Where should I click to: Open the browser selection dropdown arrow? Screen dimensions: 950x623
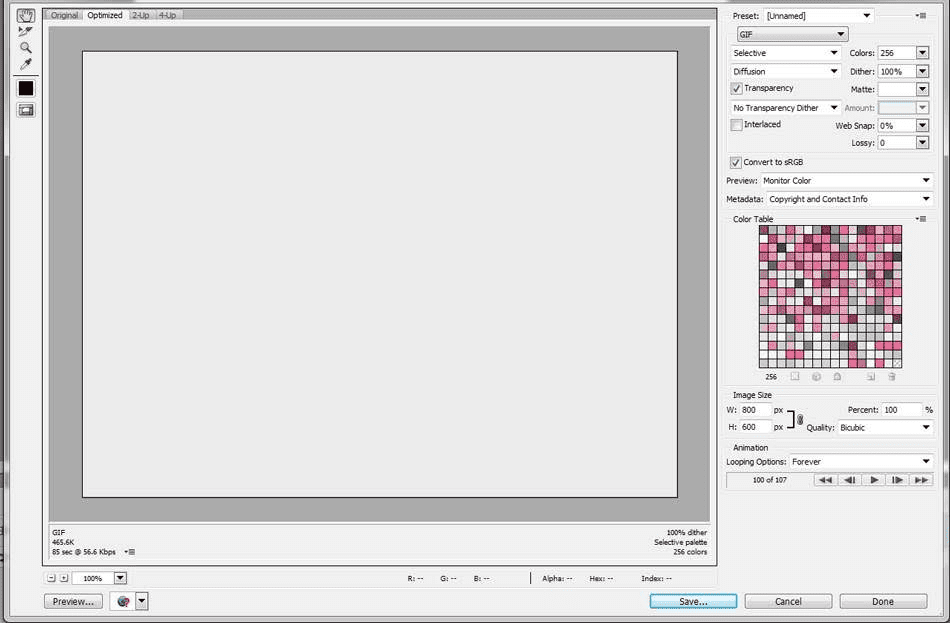tap(142, 602)
